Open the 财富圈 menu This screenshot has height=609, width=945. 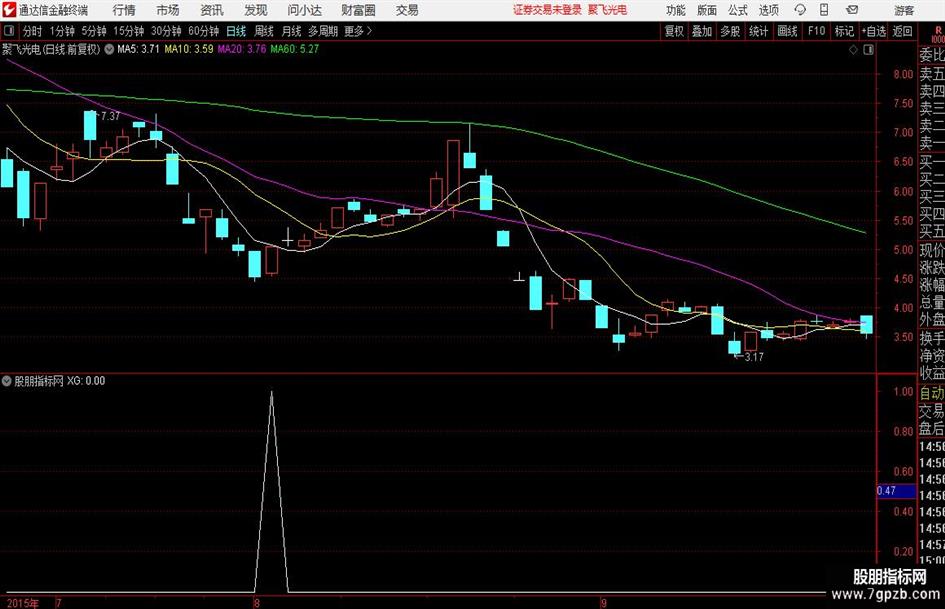[358, 10]
